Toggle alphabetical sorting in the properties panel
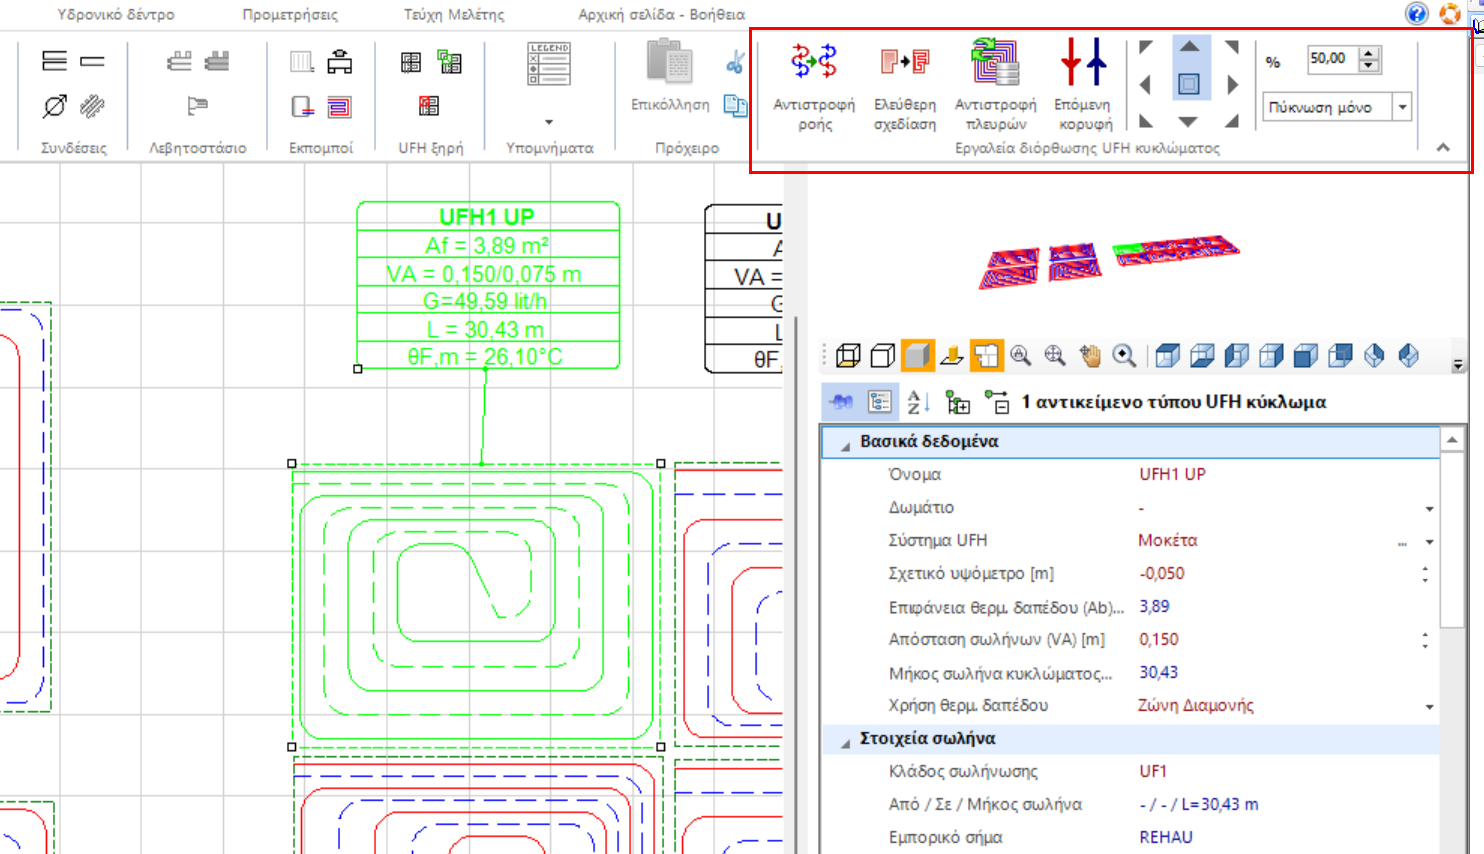 (x=915, y=402)
